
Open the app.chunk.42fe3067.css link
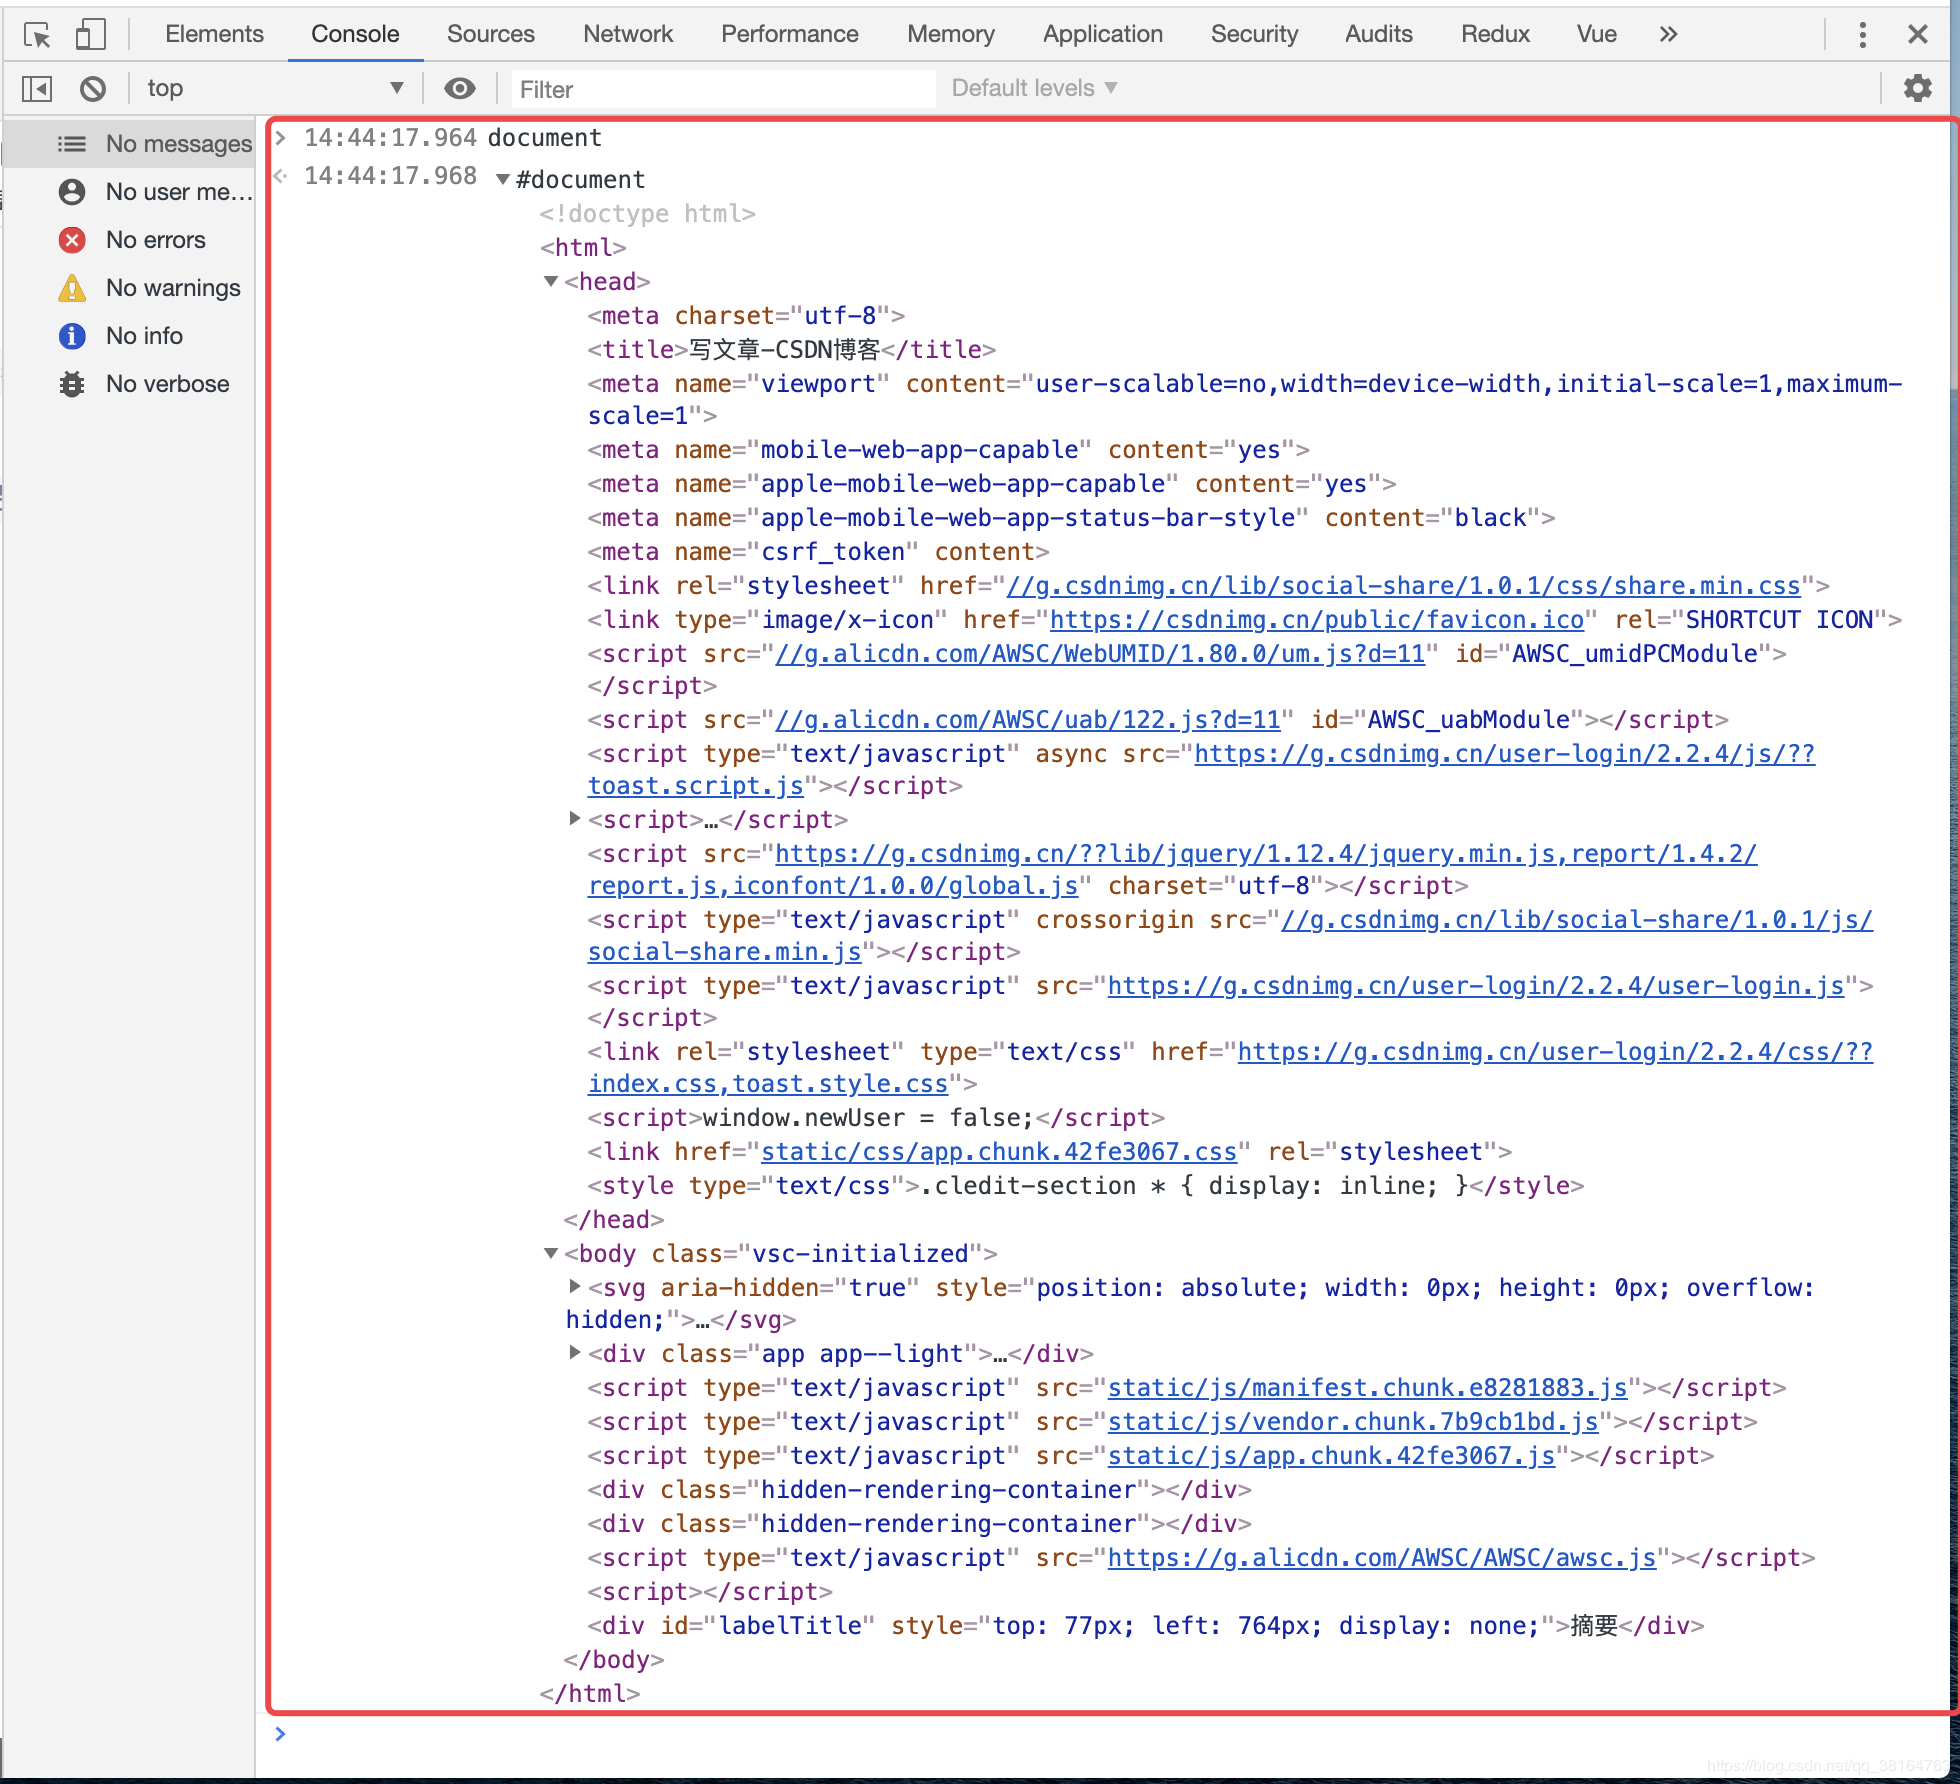[x=999, y=1152]
